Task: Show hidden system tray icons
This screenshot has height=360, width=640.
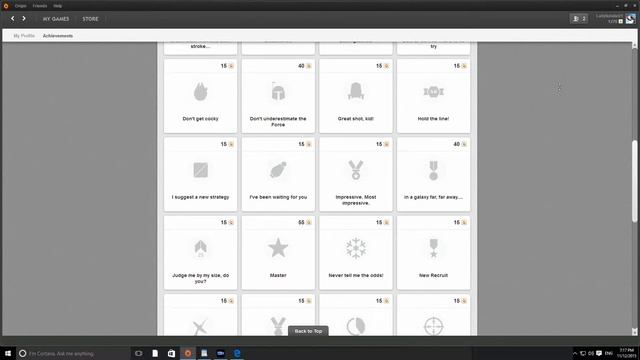Action: click(x=575, y=353)
